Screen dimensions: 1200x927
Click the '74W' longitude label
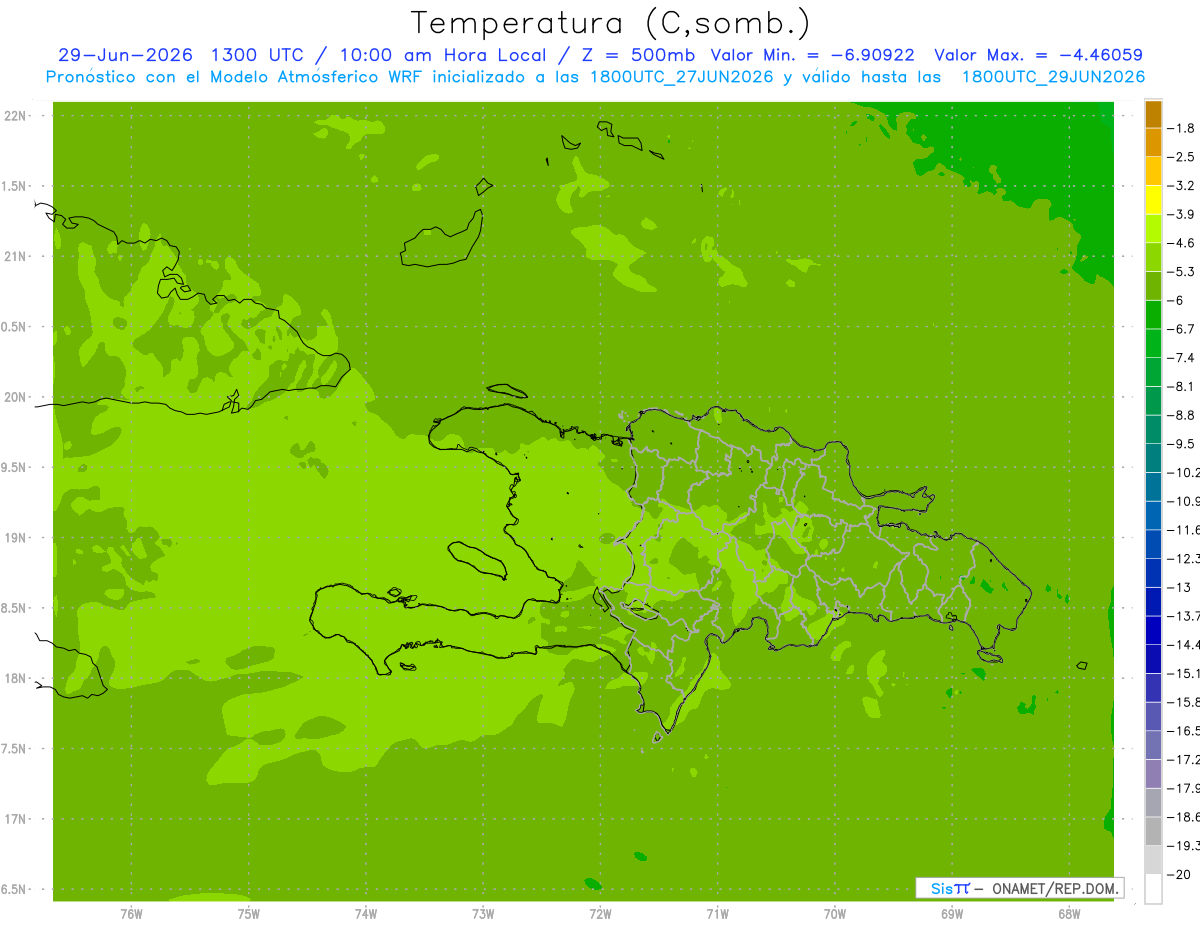(366, 914)
